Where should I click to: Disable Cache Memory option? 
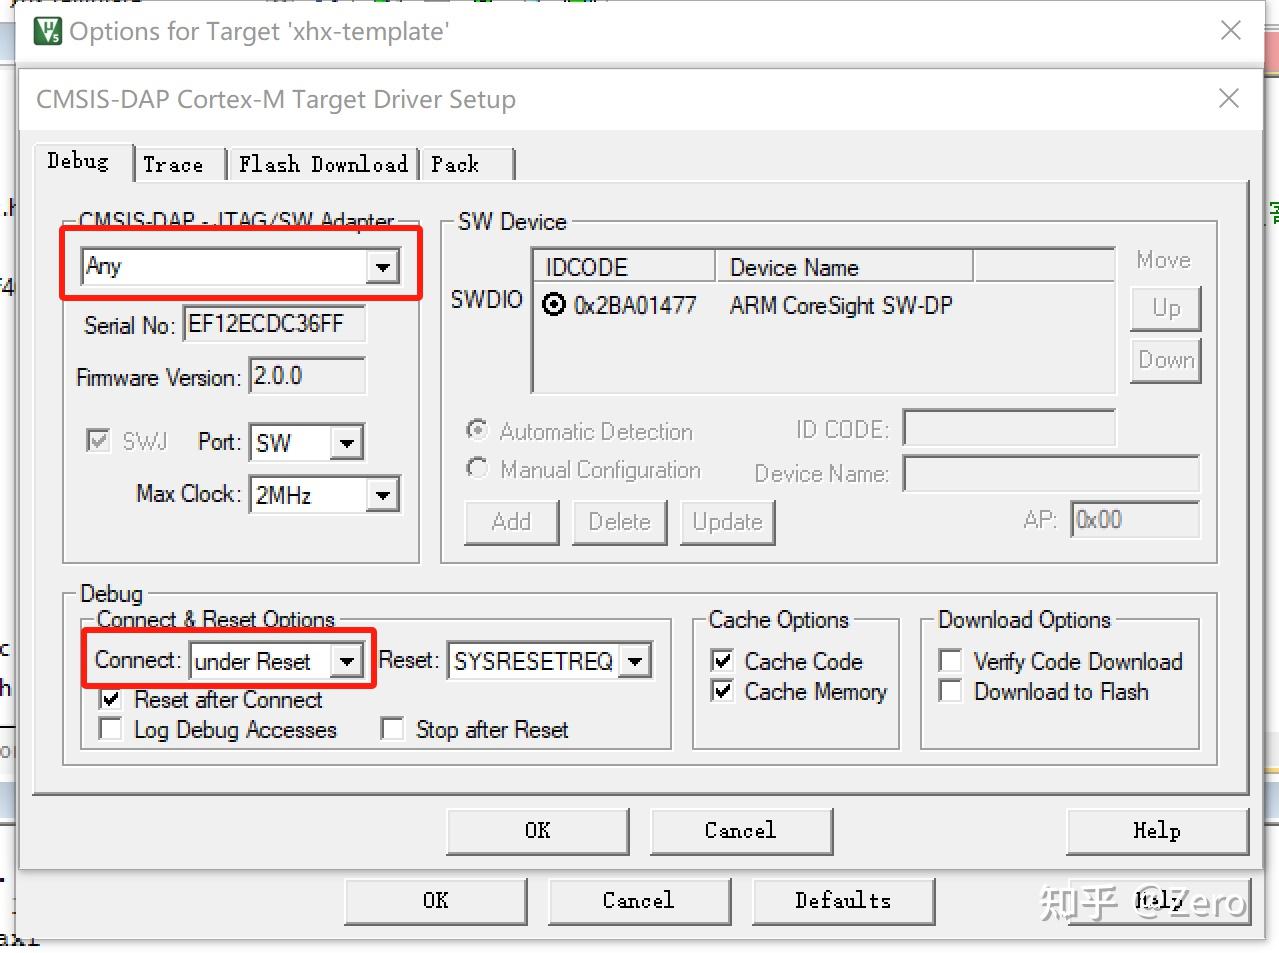coord(722,691)
